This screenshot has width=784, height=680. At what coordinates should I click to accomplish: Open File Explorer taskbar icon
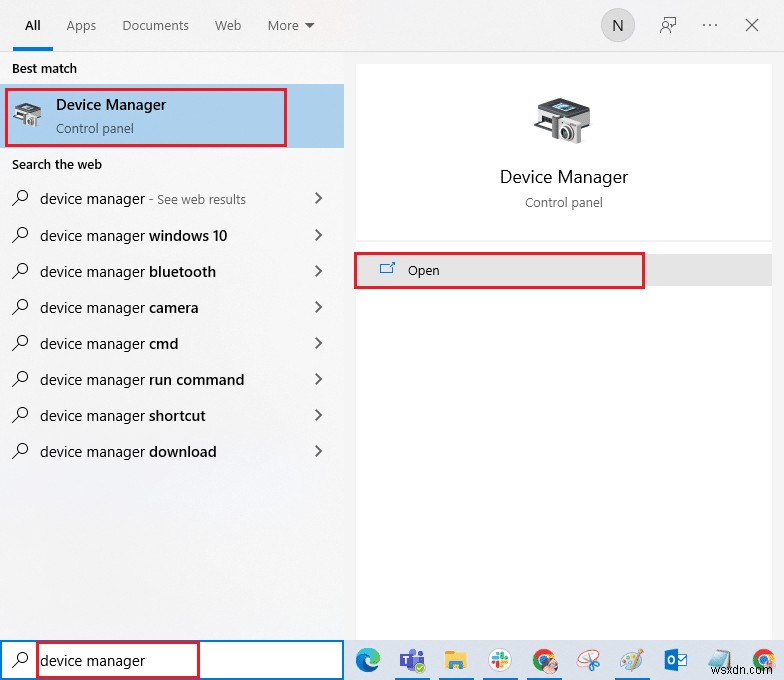(x=456, y=660)
